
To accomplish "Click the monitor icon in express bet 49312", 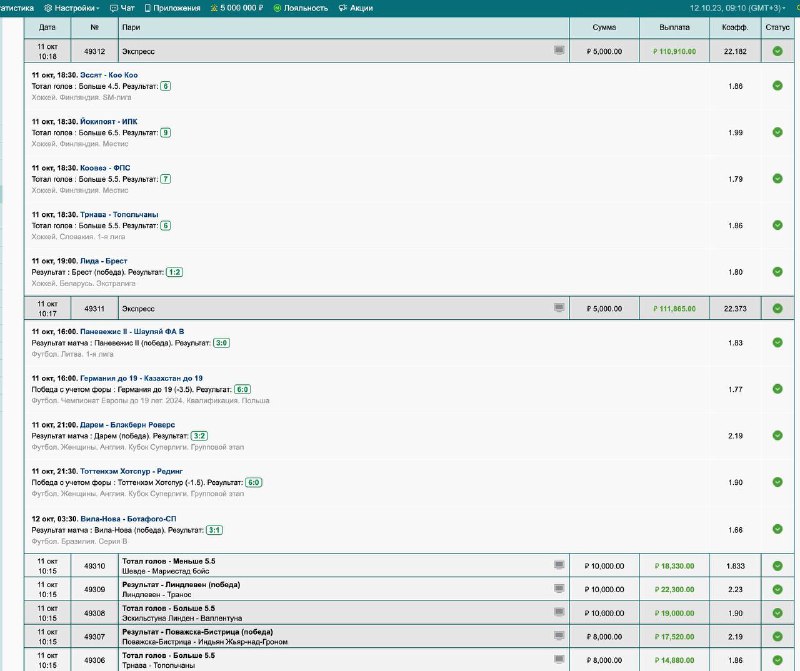I will (x=560, y=50).
